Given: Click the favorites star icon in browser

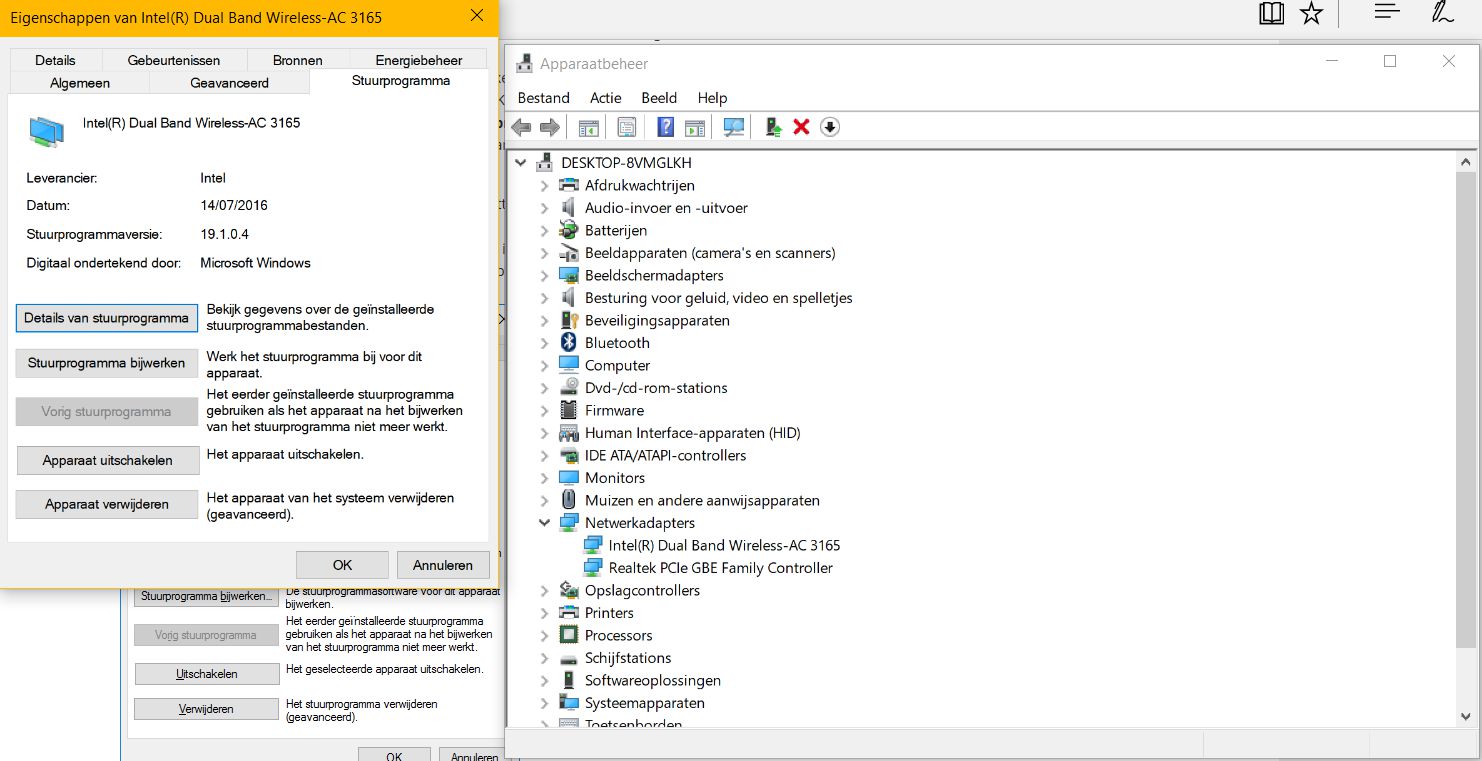Looking at the screenshot, I should [1311, 13].
